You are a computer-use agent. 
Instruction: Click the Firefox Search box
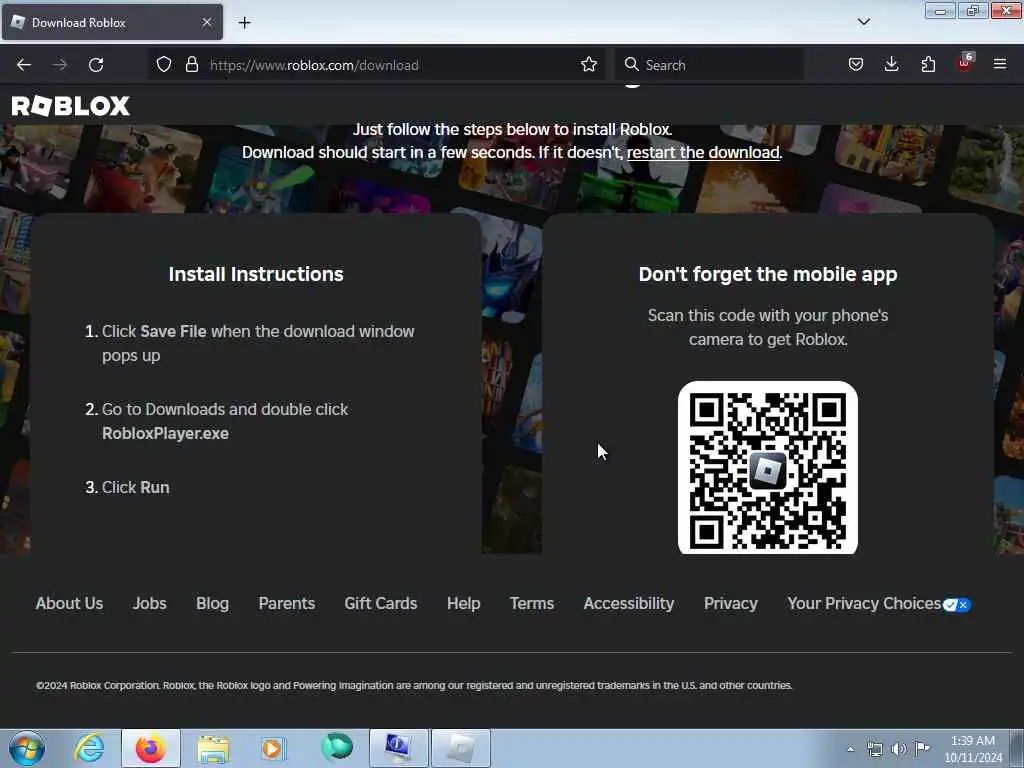(709, 65)
